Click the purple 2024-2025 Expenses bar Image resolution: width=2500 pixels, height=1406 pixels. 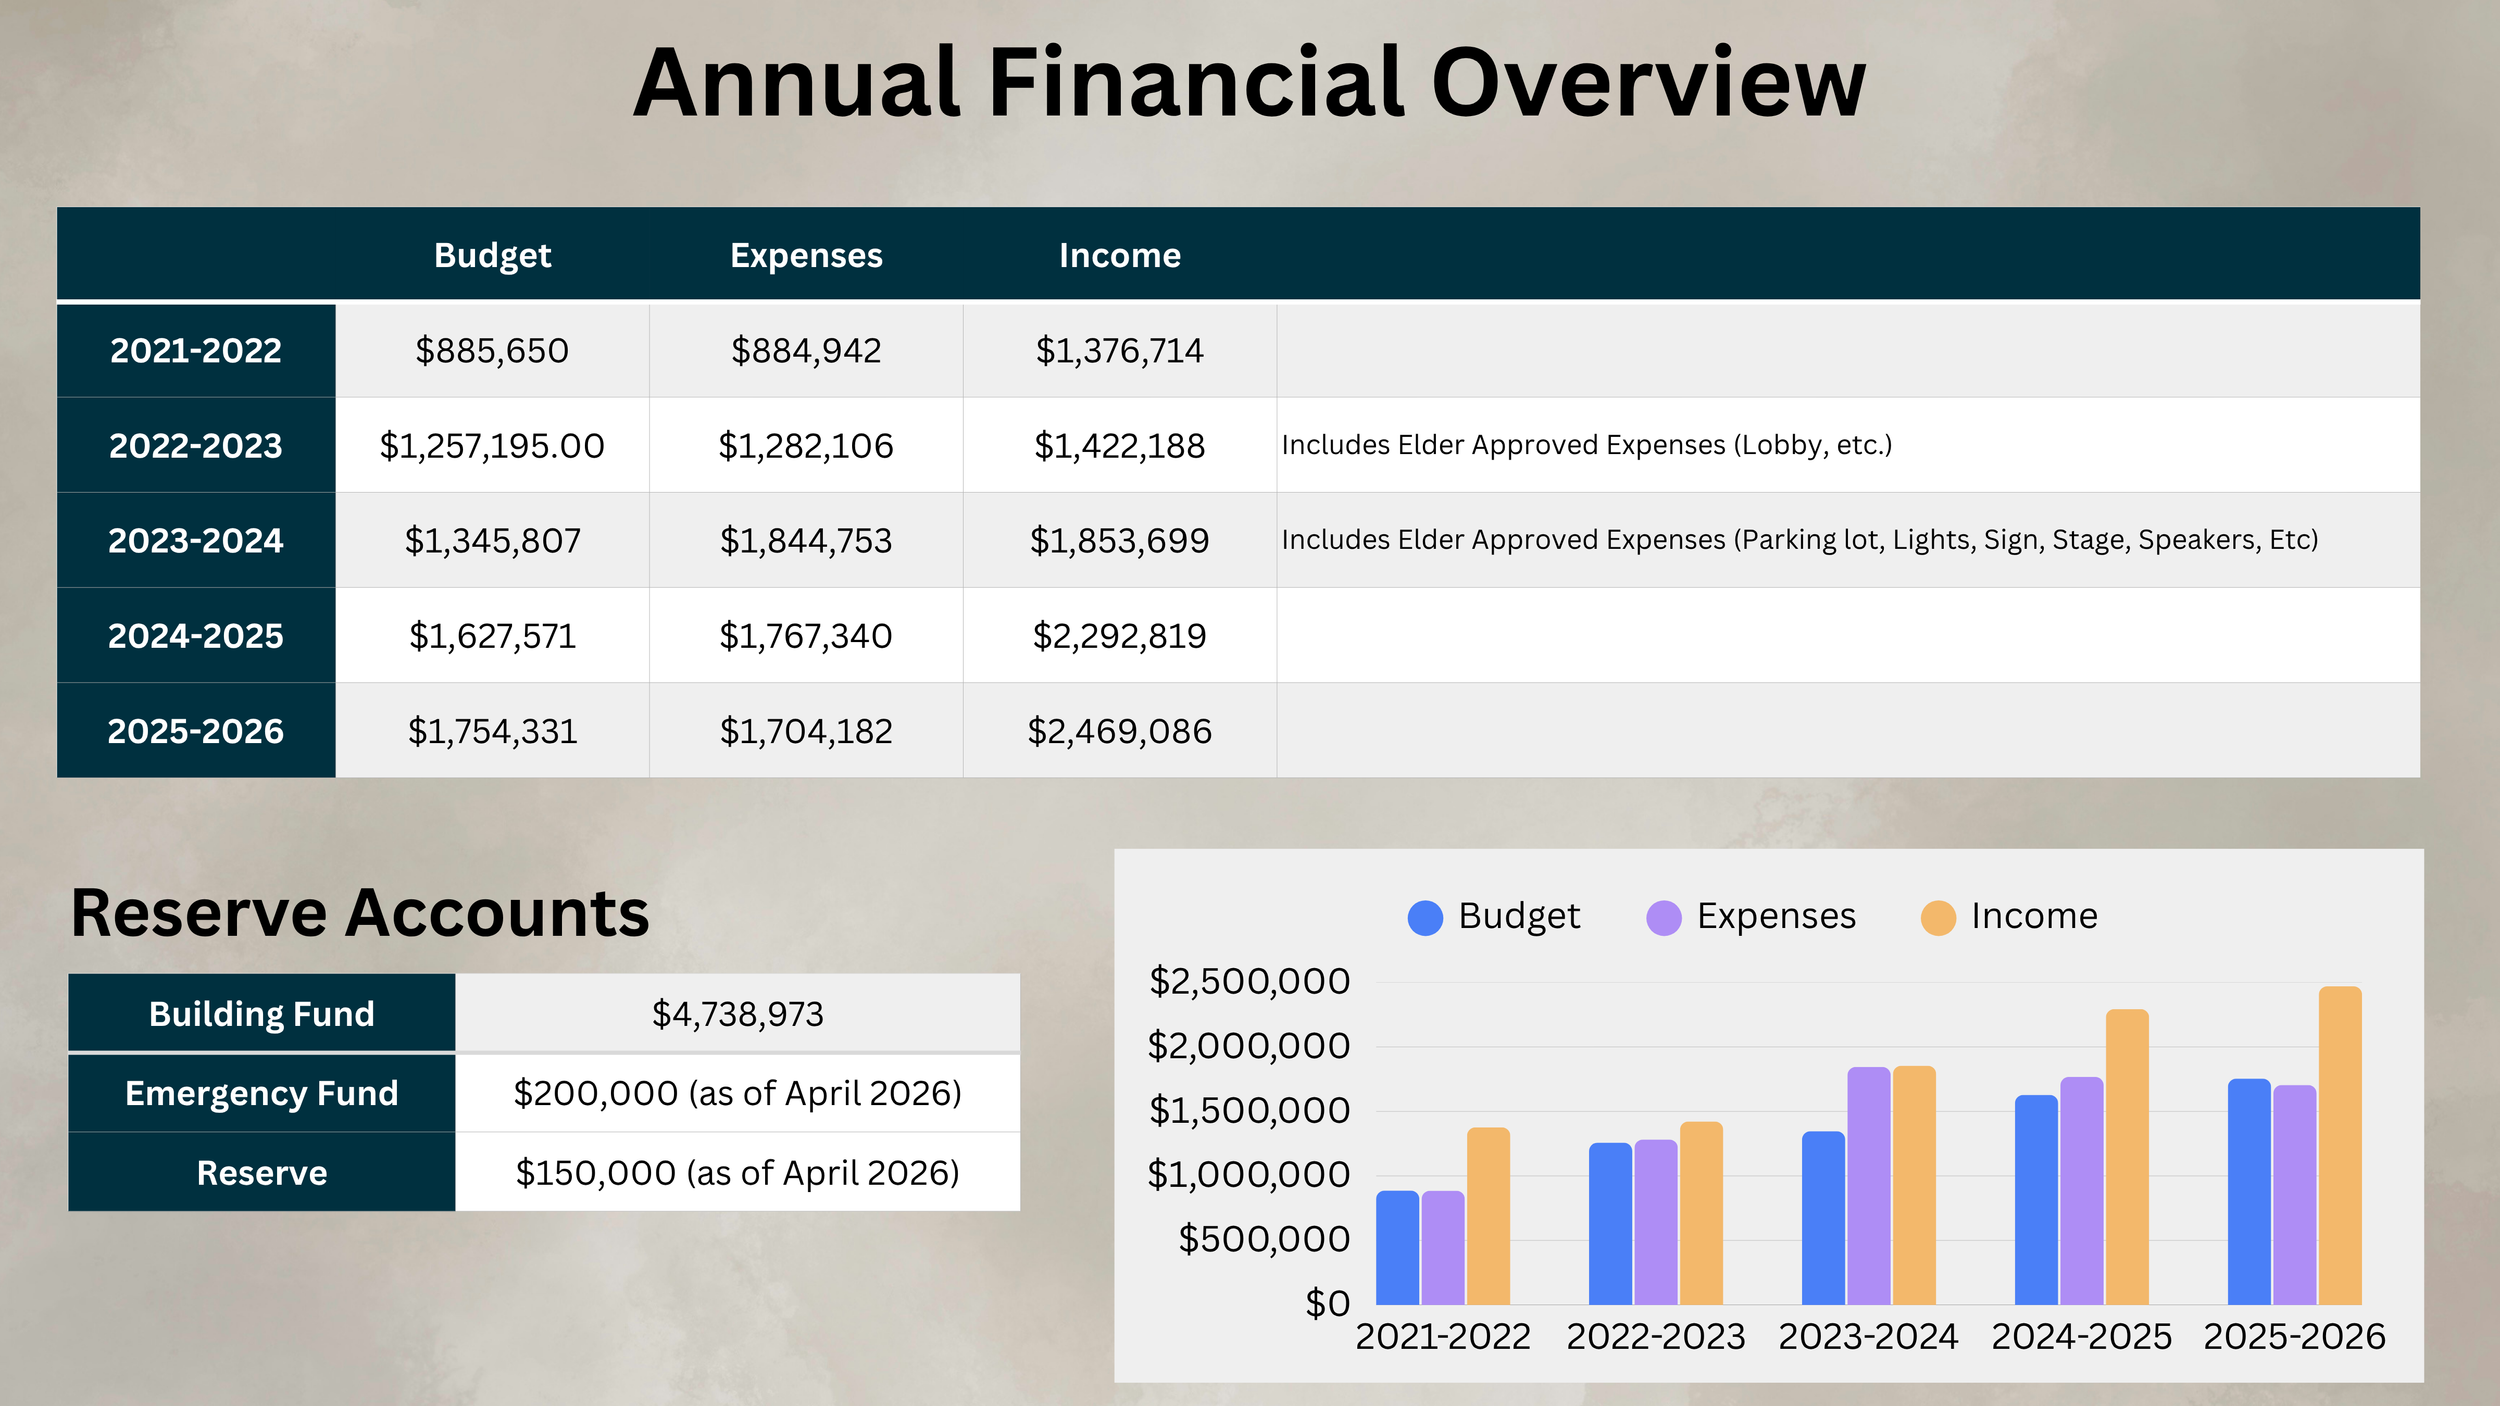(x=2082, y=1191)
